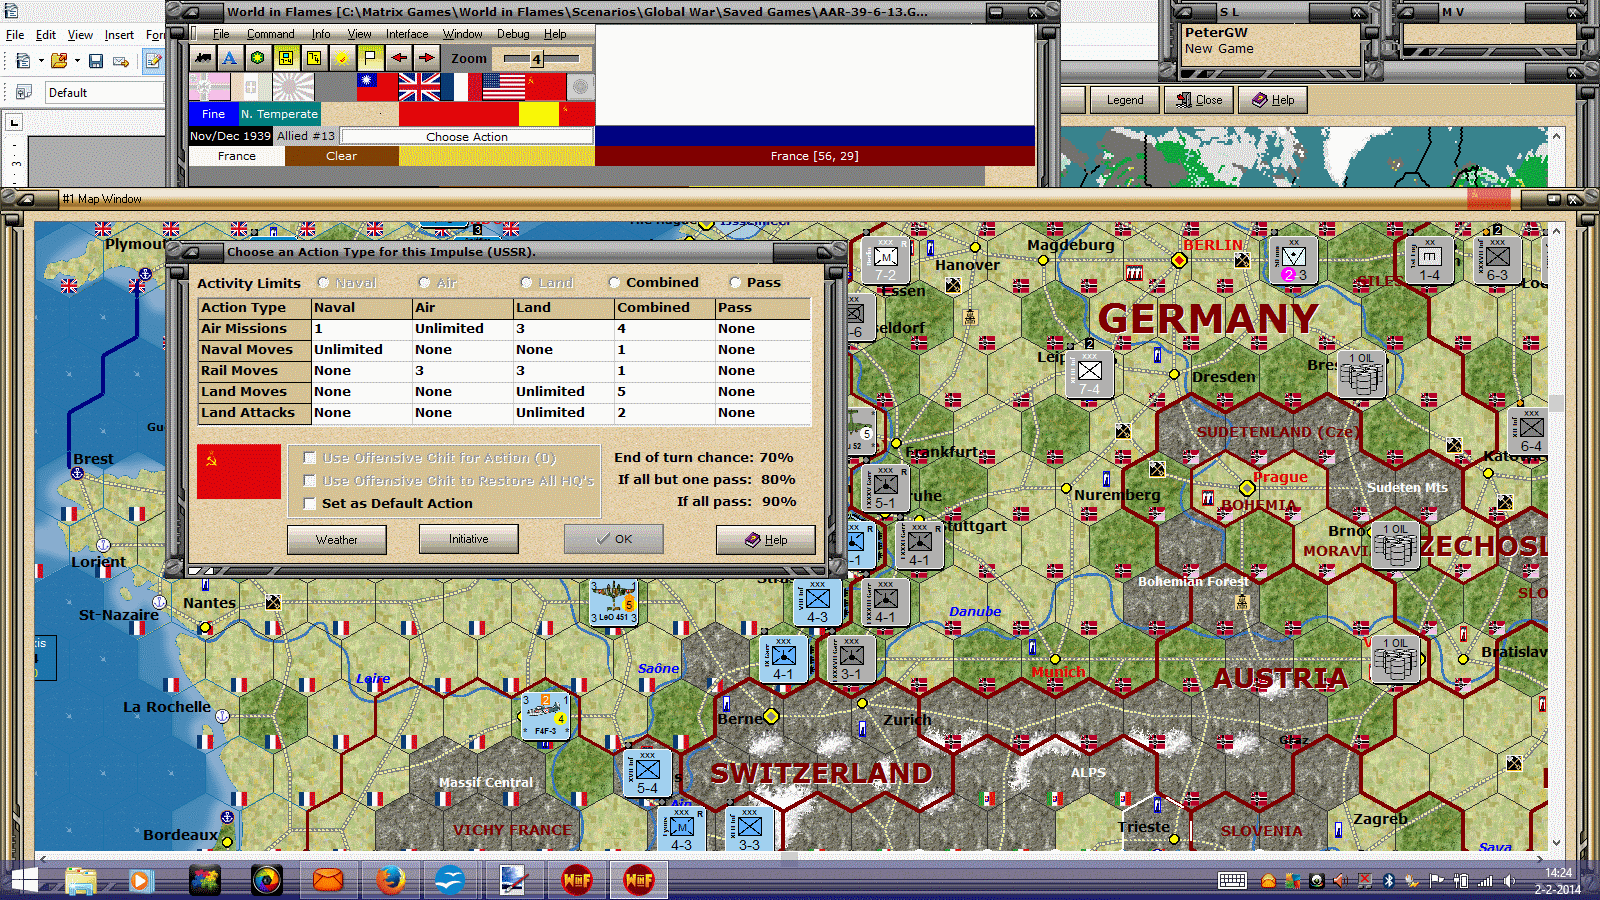Click the Close button beside Legend
This screenshot has width=1600, height=900.
(x=1199, y=100)
